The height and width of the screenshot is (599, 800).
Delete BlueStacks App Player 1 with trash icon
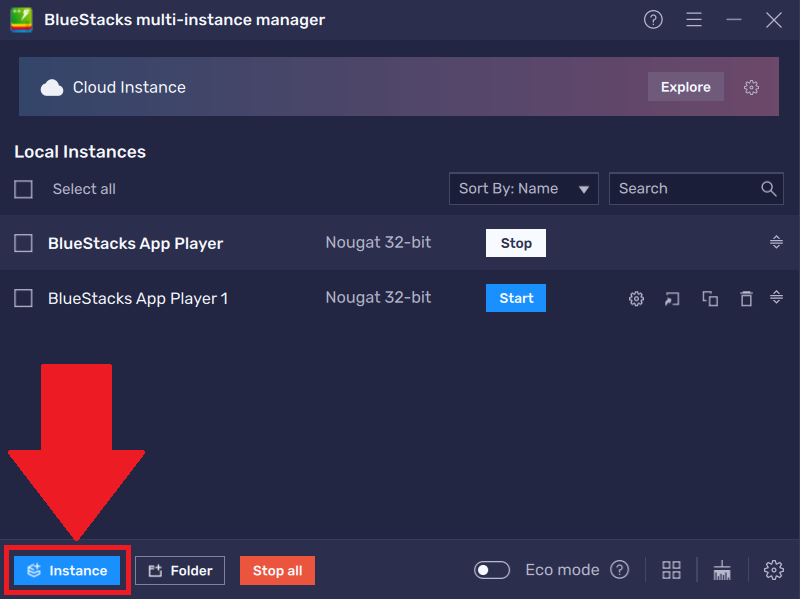[746, 298]
